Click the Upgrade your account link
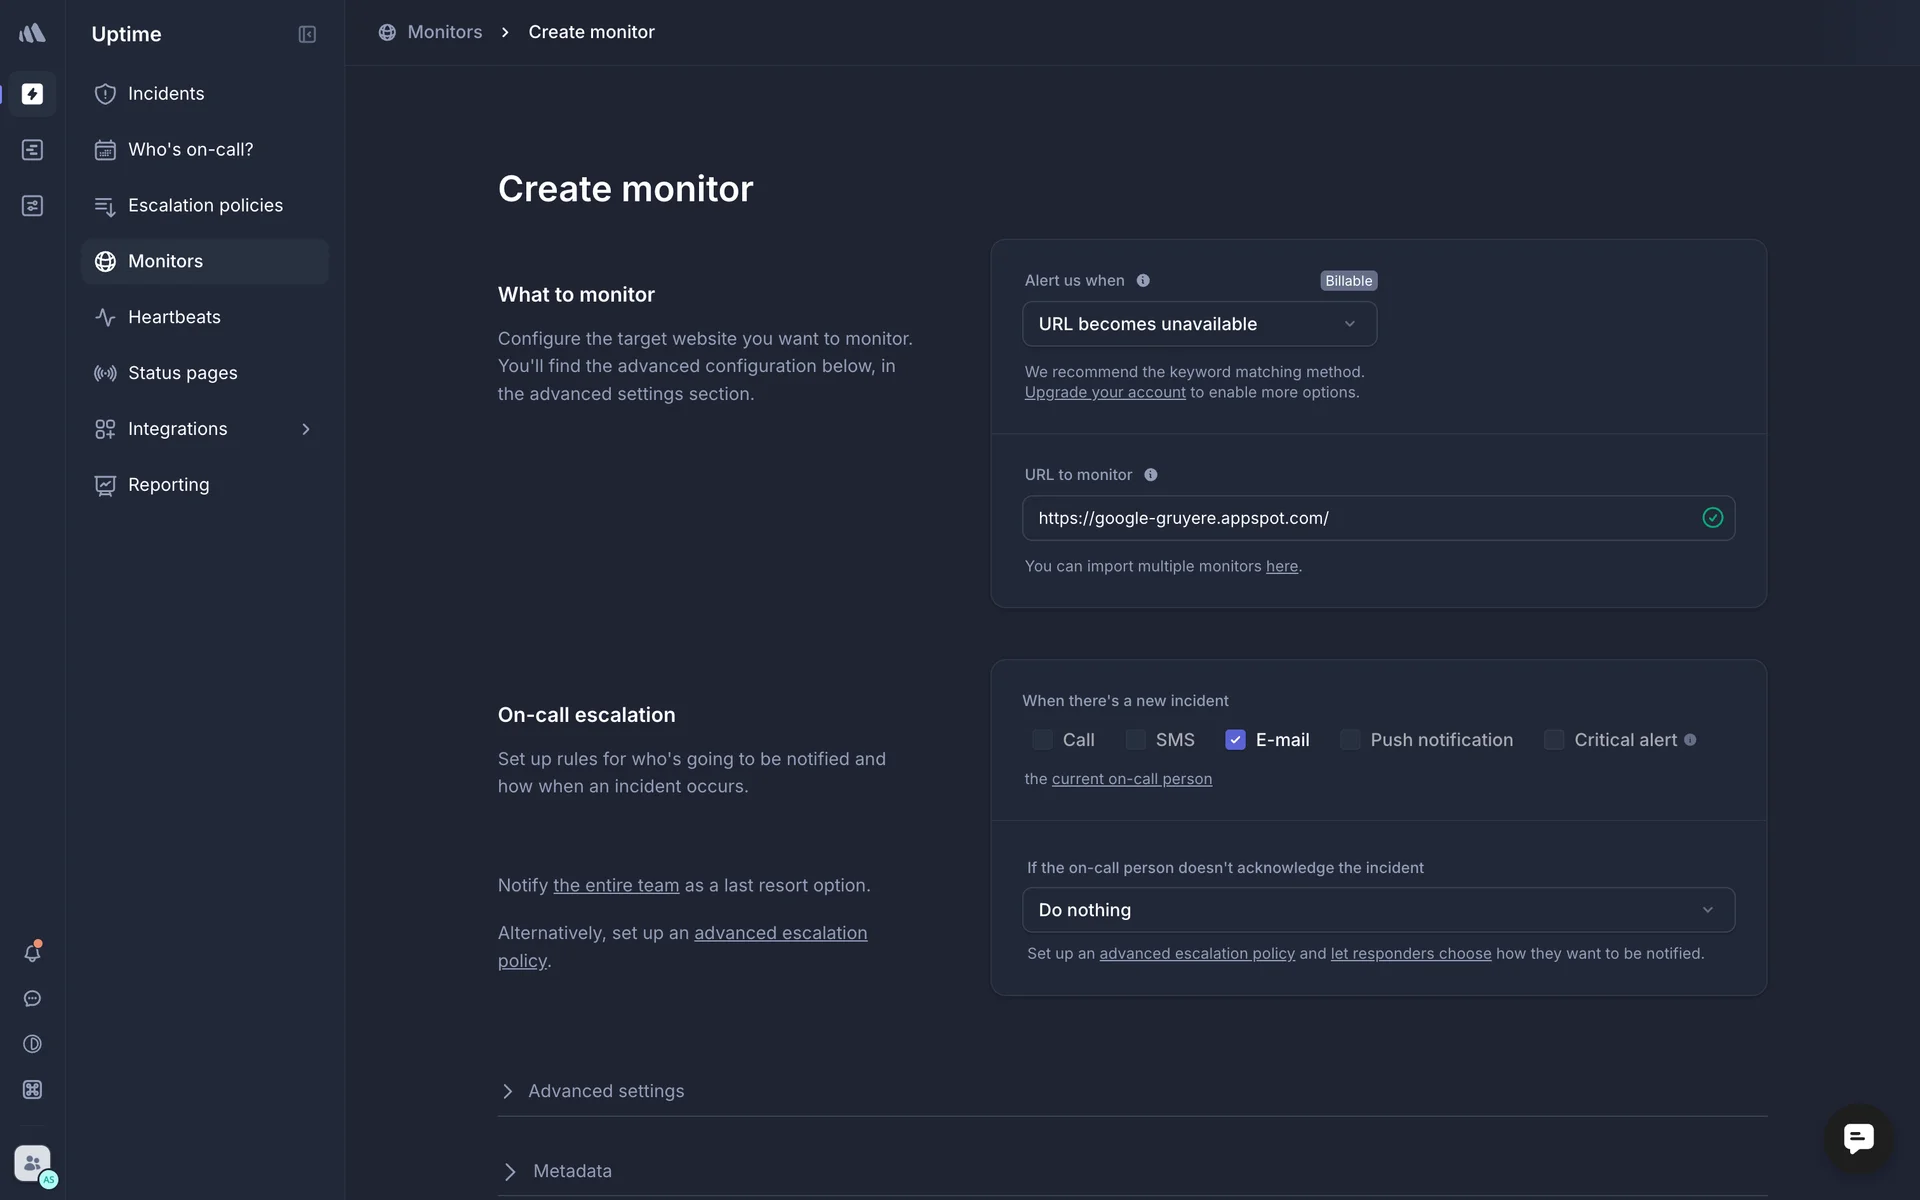 coord(1104,393)
